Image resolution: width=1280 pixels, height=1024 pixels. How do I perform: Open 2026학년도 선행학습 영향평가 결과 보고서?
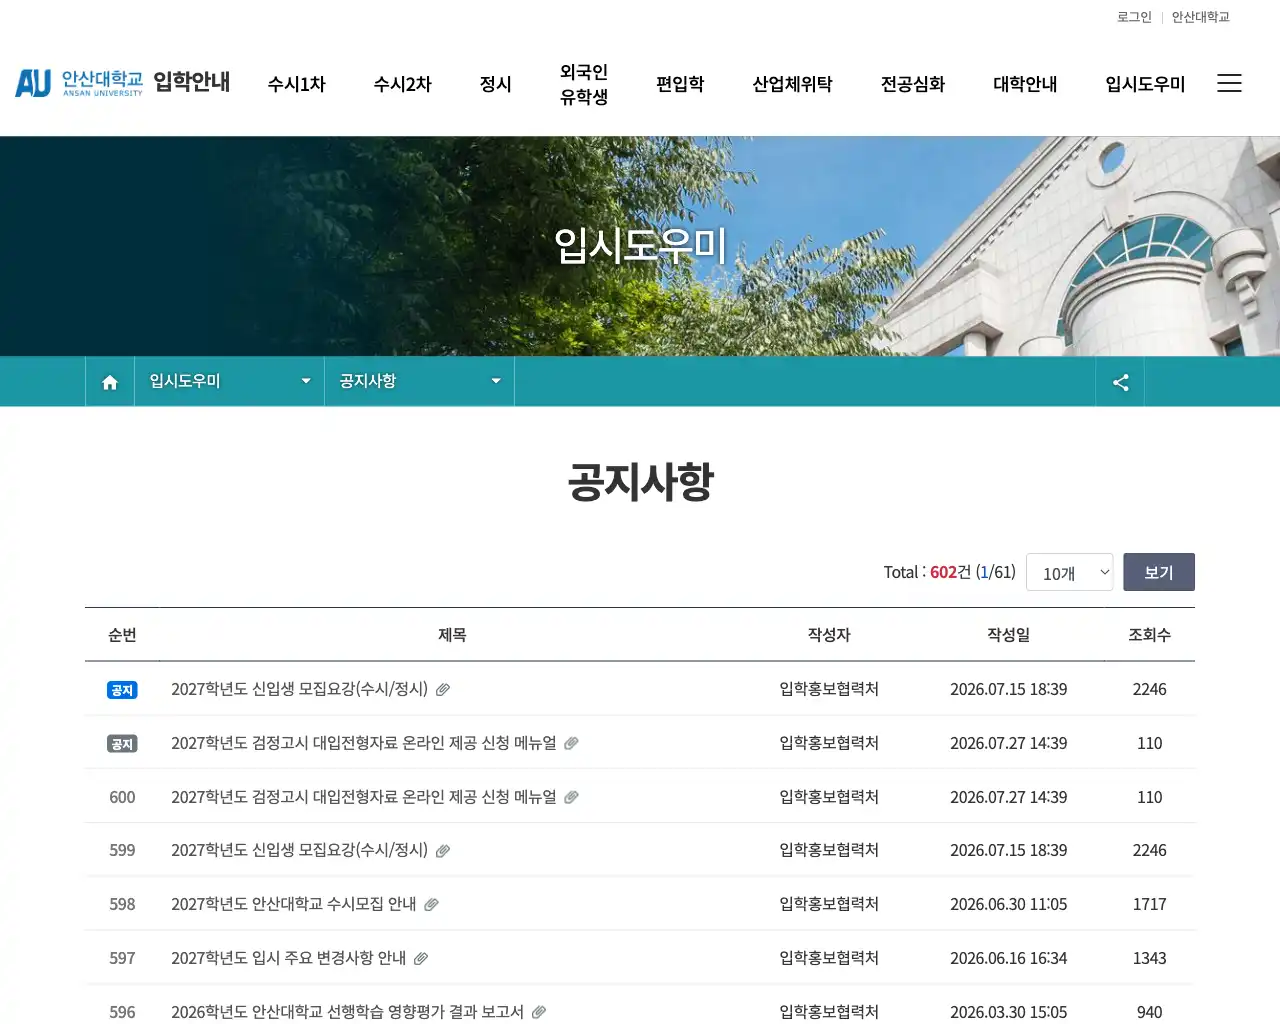point(347,1012)
